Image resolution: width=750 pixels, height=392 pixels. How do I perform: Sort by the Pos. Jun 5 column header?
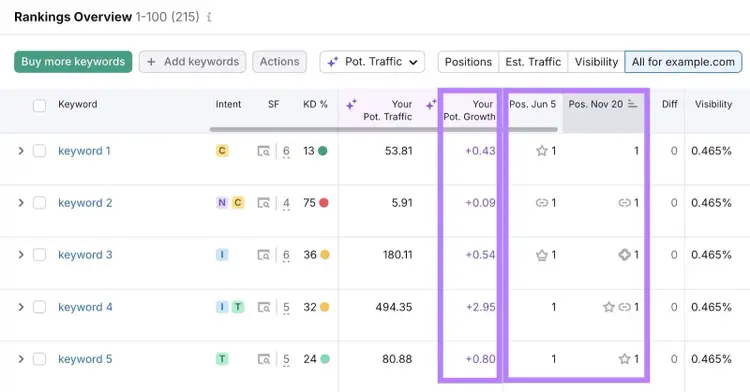point(532,104)
